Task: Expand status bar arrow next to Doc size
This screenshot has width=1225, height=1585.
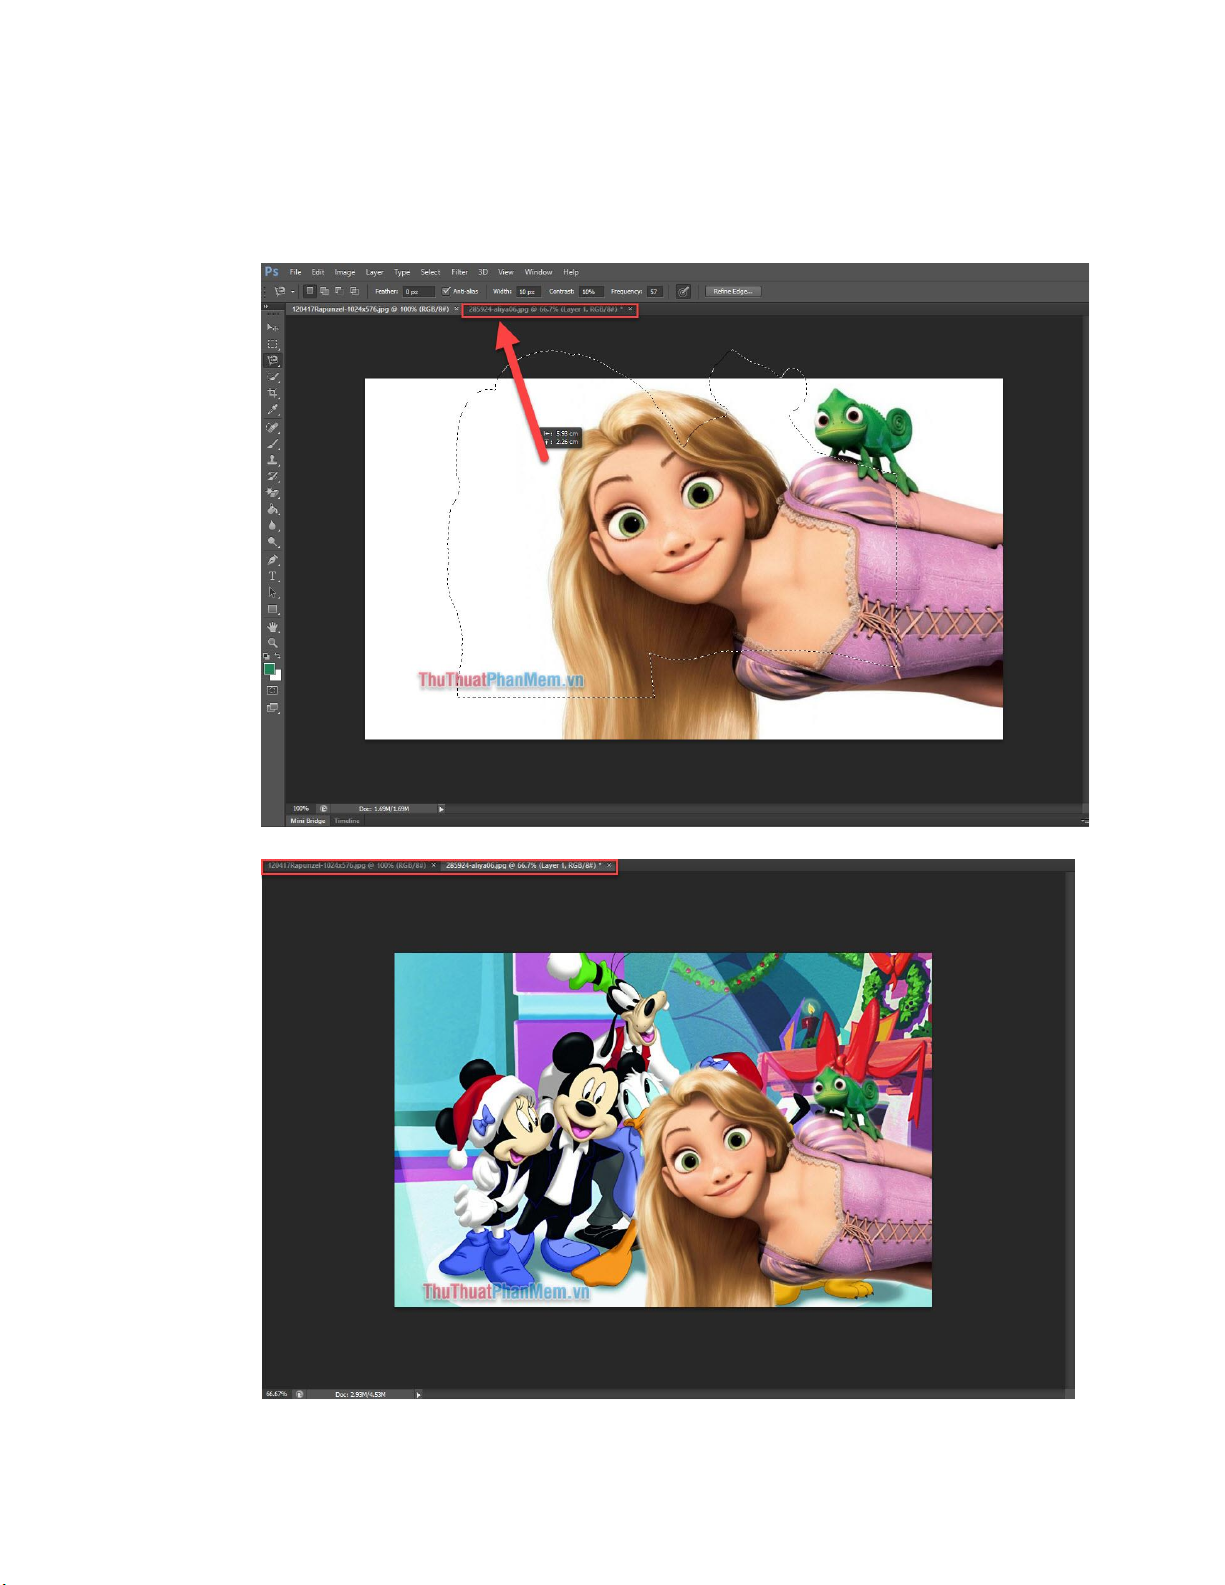Action: [441, 808]
